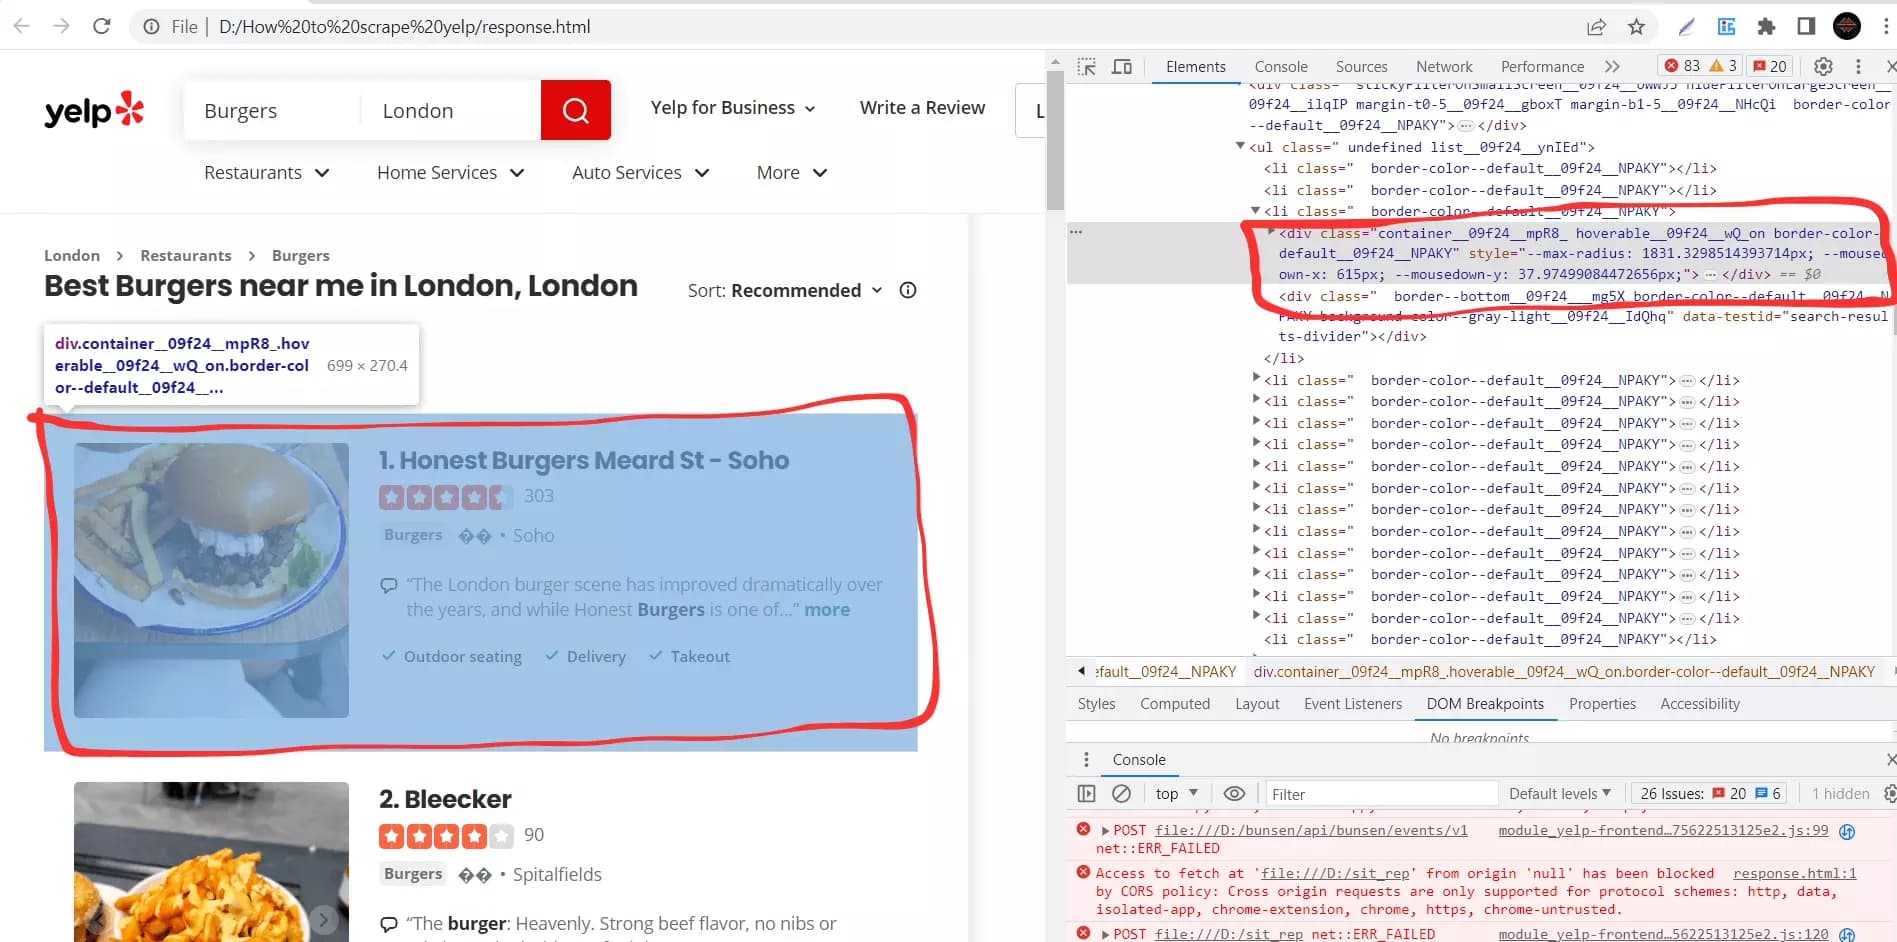The image size is (1897, 942).
Task: Open the profile avatar icon
Action: click(x=1847, y=26)
